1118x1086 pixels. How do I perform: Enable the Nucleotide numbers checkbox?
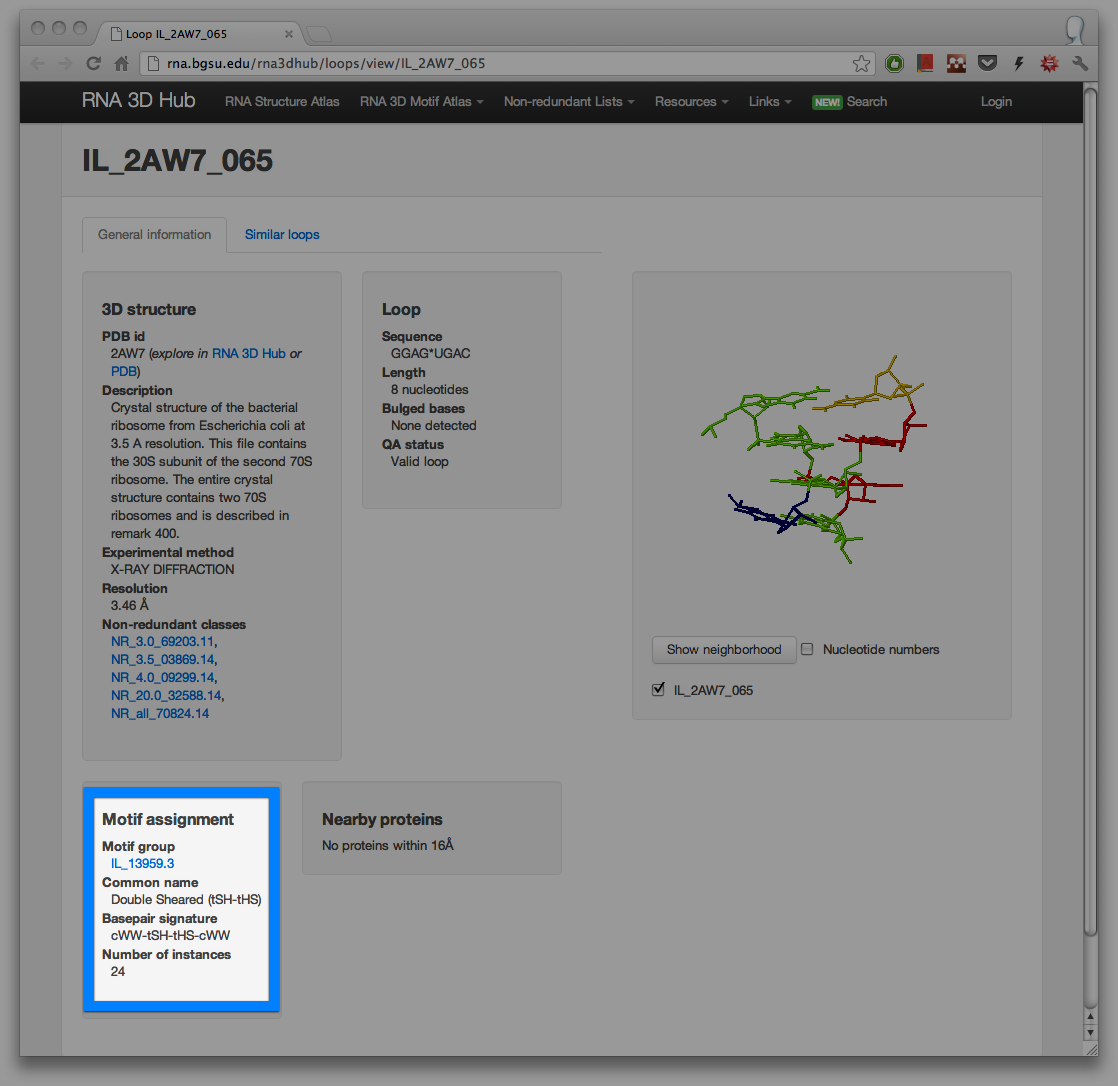tap(808, 649)
